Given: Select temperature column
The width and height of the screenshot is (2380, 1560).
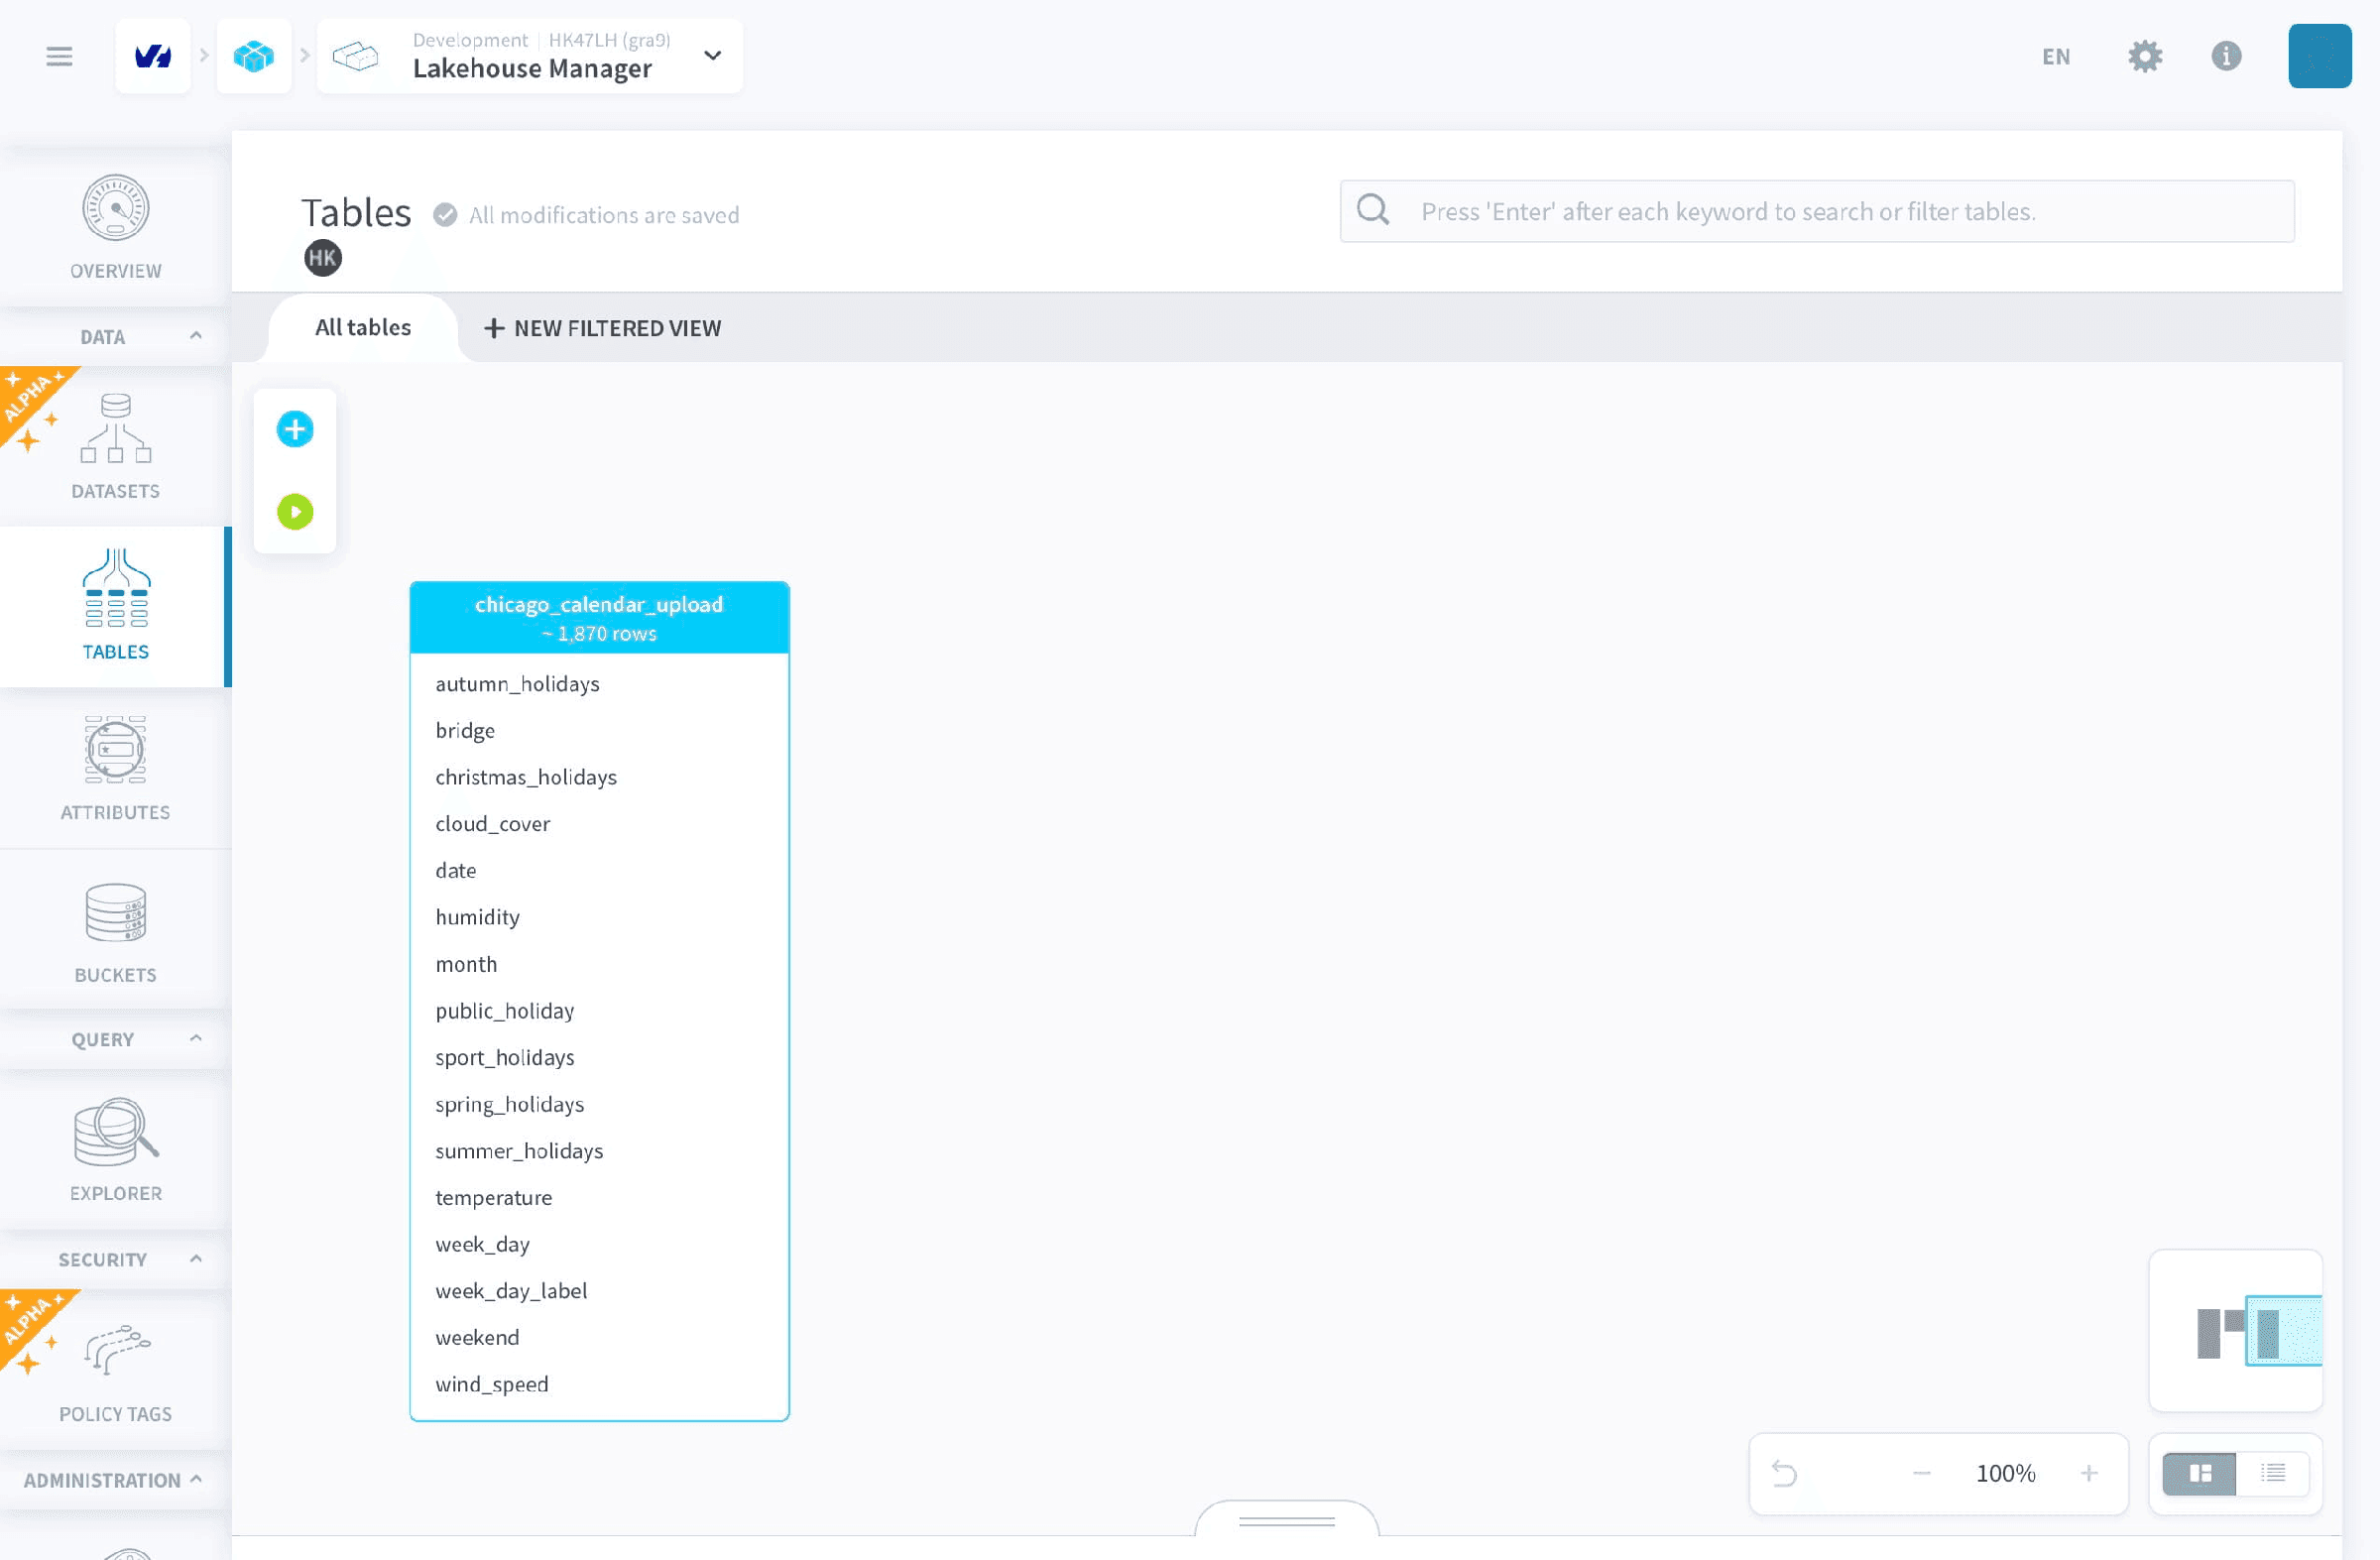Looking at the screenshot, I should pyautogui.click(x=599, y=1197).
